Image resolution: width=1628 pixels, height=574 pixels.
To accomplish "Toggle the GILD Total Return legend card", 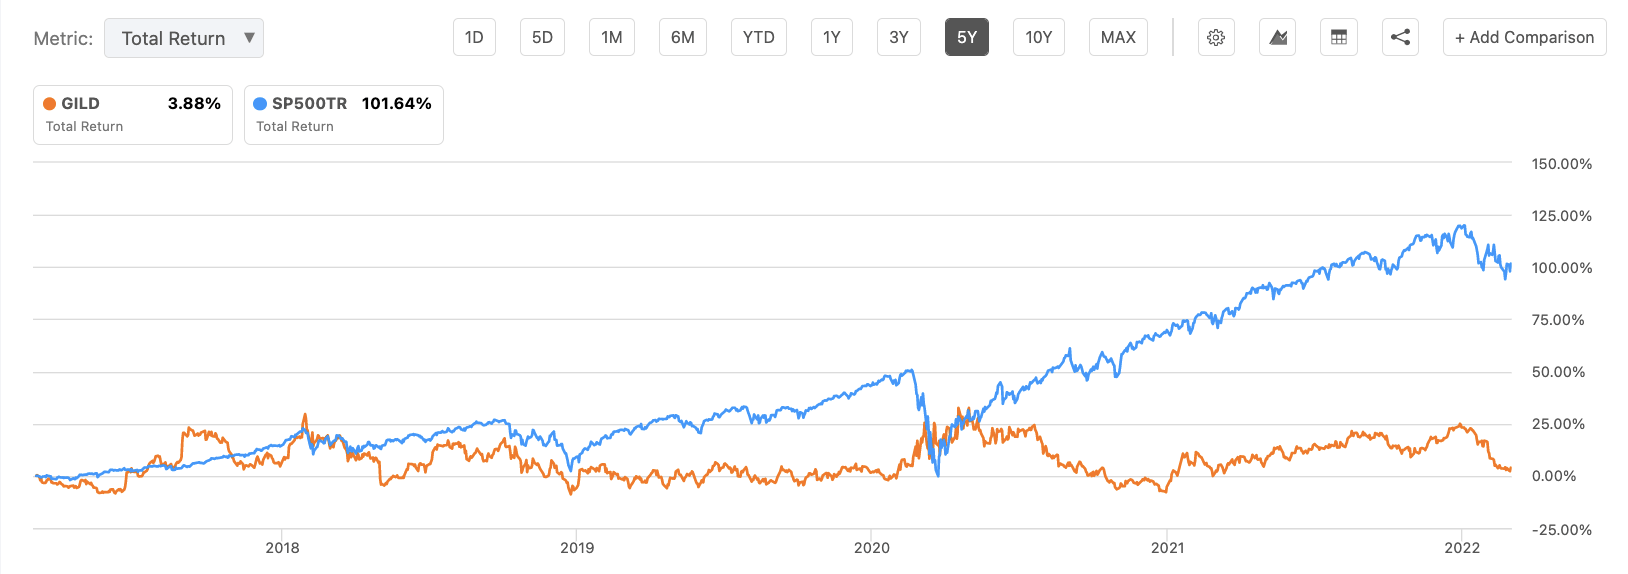I will [133, 115].
